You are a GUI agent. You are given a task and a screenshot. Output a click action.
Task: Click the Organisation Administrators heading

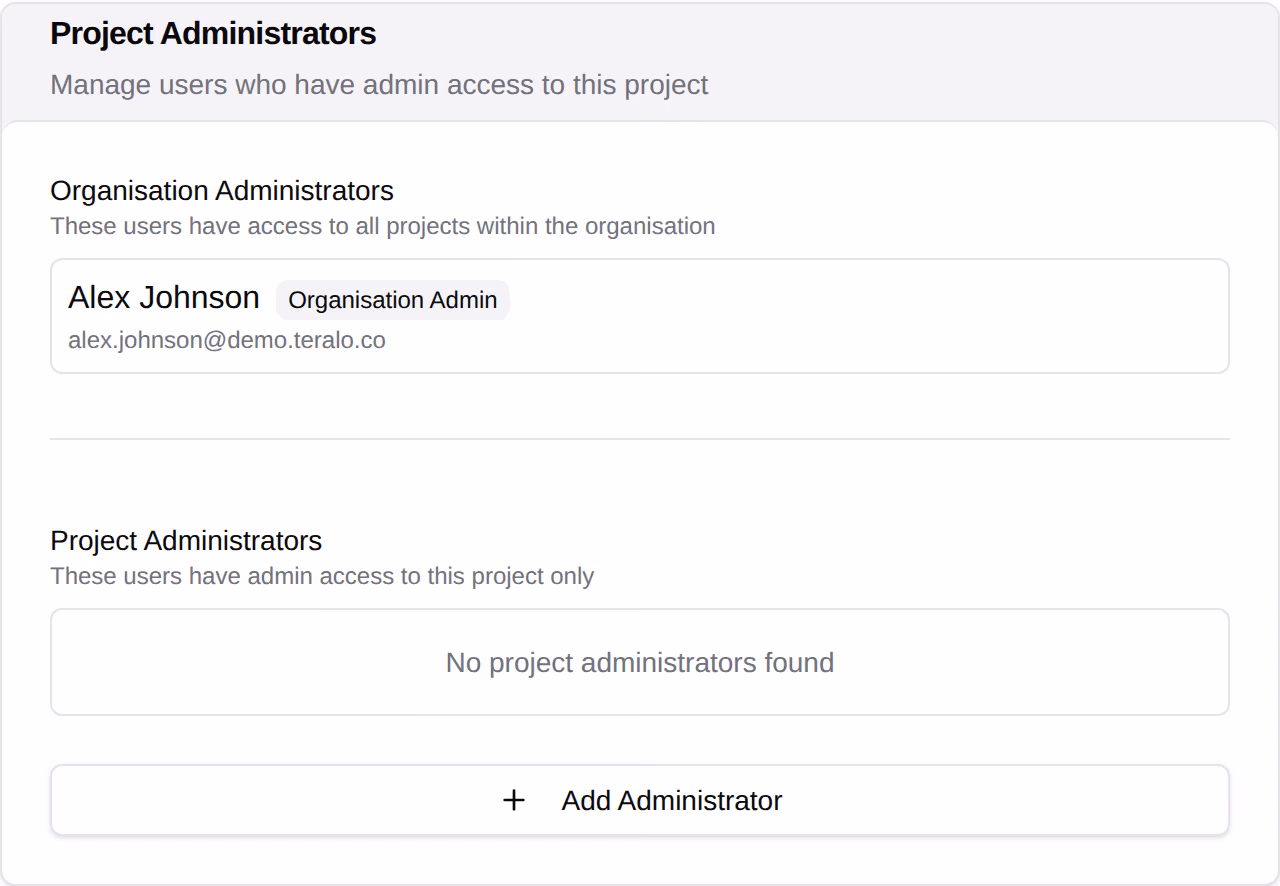222,190
